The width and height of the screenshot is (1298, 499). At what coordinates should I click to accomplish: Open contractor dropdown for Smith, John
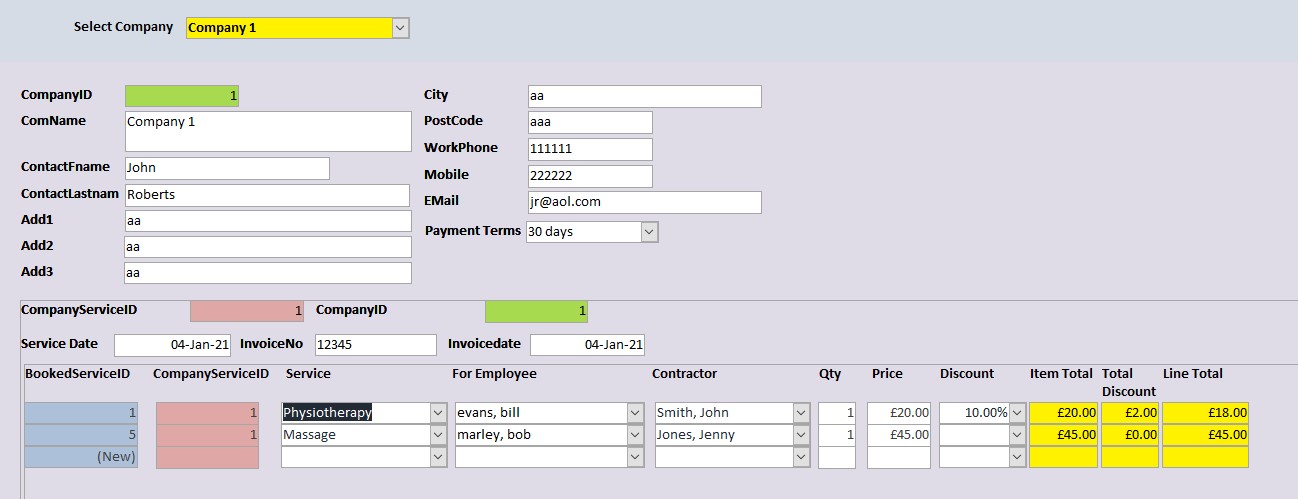click(801, 413)
